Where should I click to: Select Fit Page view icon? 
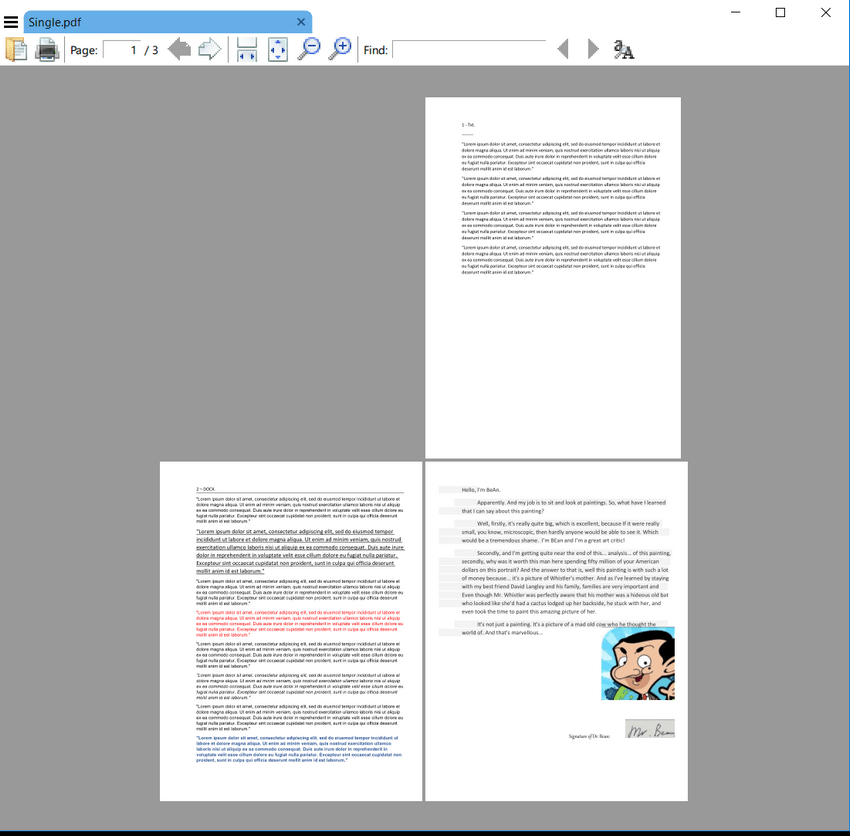(278, 49)
